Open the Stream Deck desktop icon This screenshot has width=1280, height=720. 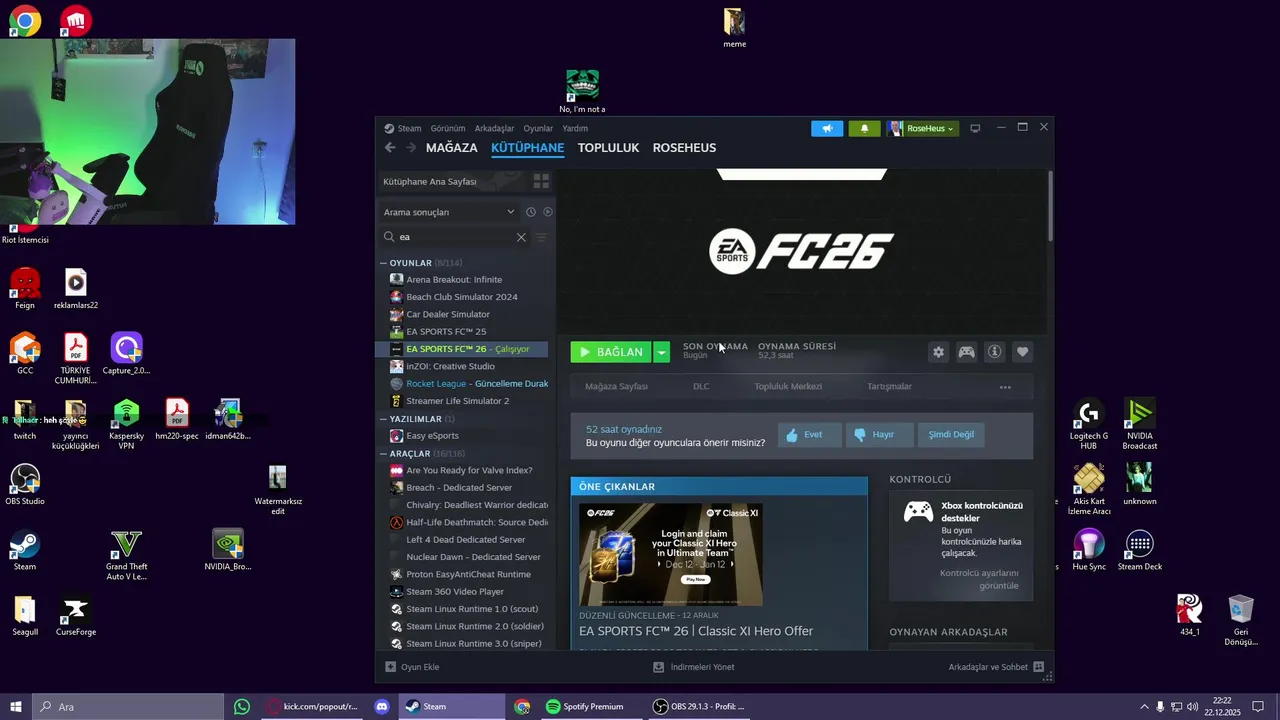point(1139,550)
